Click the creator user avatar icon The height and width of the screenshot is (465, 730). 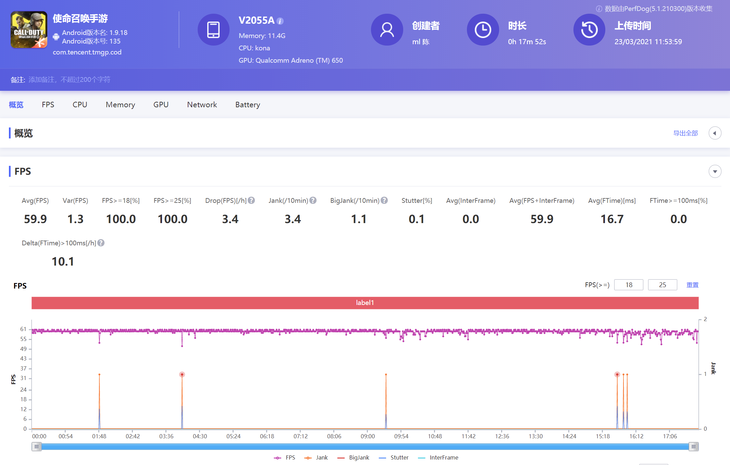click(386, 30)
